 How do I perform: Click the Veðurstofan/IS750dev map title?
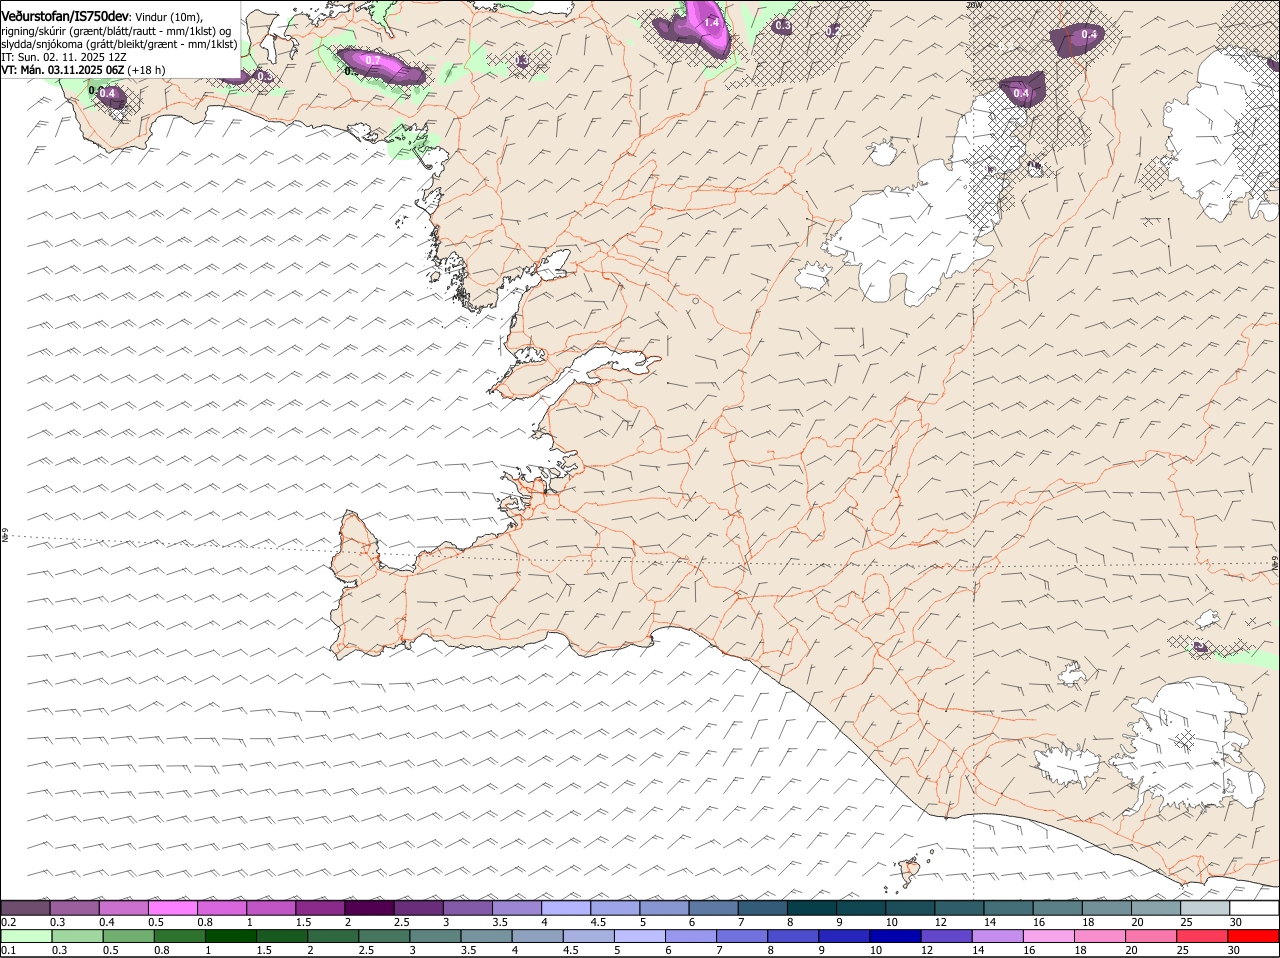65,16
